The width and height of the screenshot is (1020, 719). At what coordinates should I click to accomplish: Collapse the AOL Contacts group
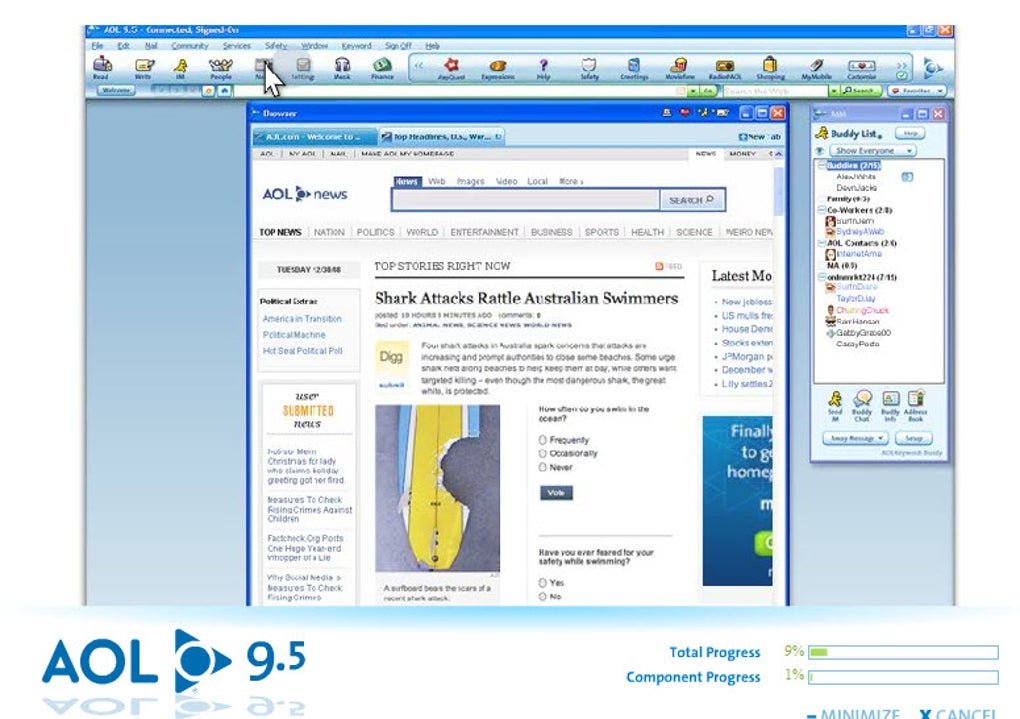coord(822,243)
